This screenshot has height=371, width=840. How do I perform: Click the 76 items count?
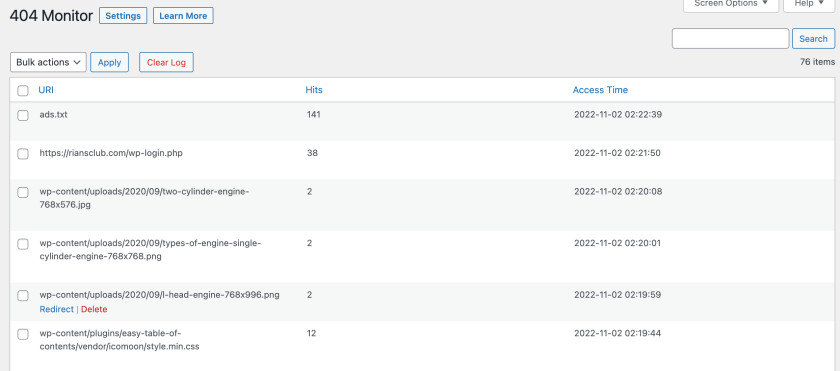pyautogui.click(x=818, y=62)
